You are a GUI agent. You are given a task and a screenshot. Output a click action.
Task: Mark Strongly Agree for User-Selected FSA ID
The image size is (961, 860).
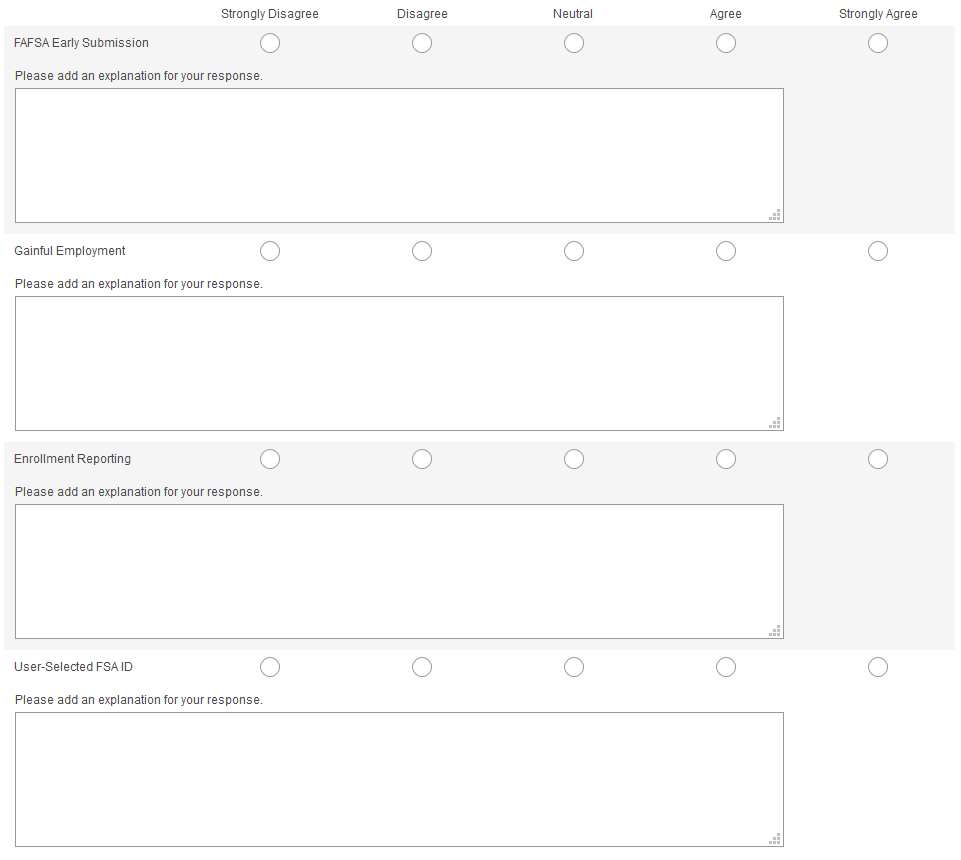point(878,667)
